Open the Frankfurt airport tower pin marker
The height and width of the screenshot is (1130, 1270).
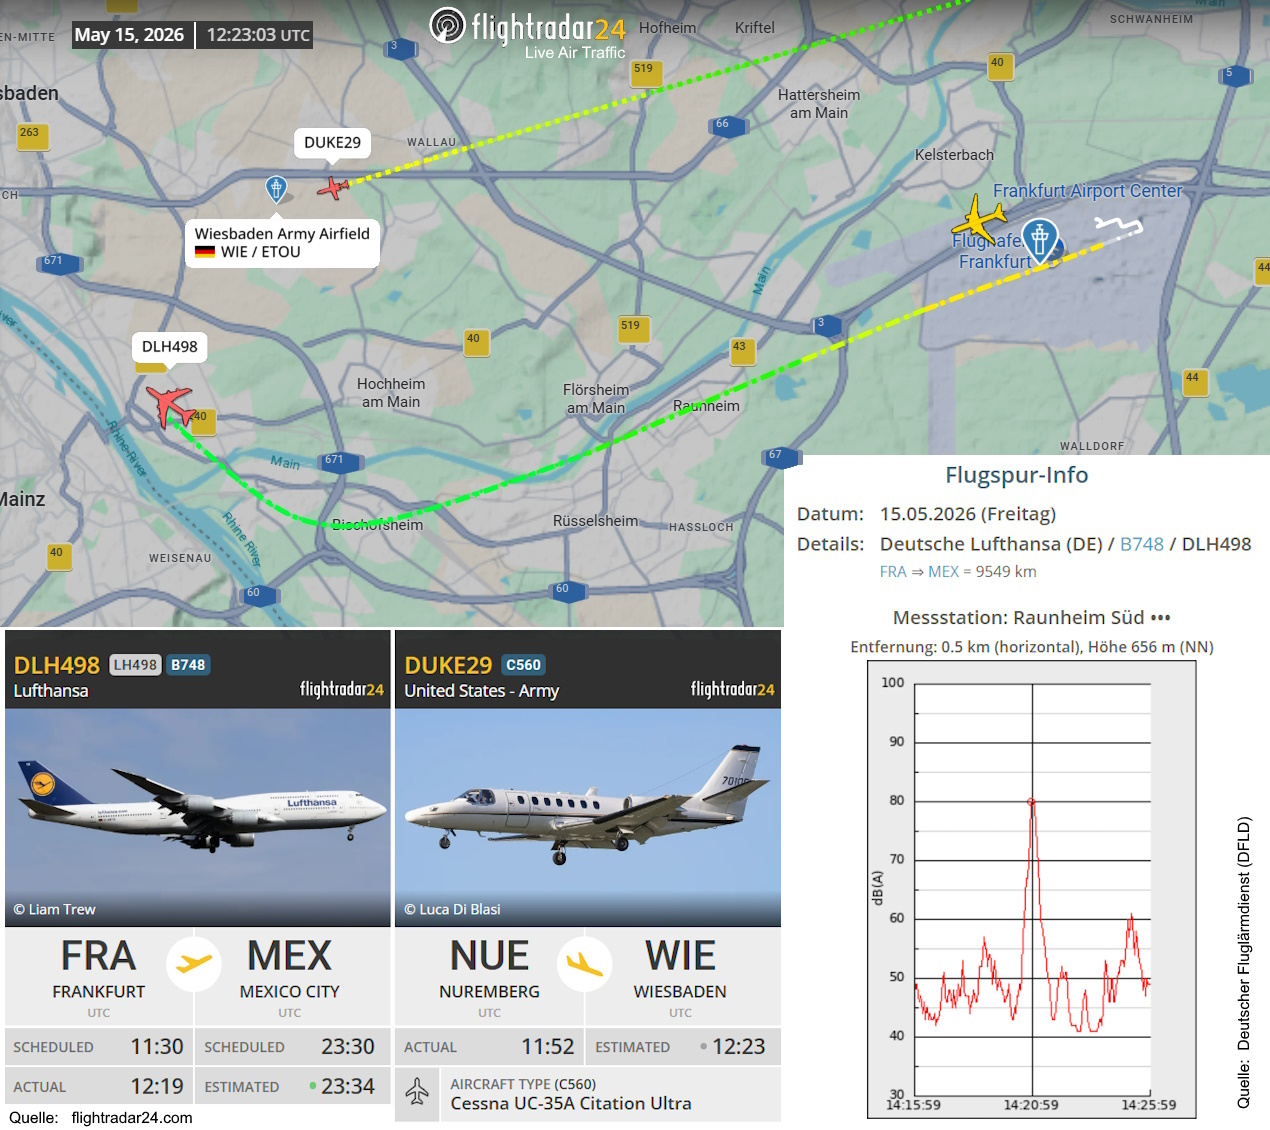tap(1040, 242)
